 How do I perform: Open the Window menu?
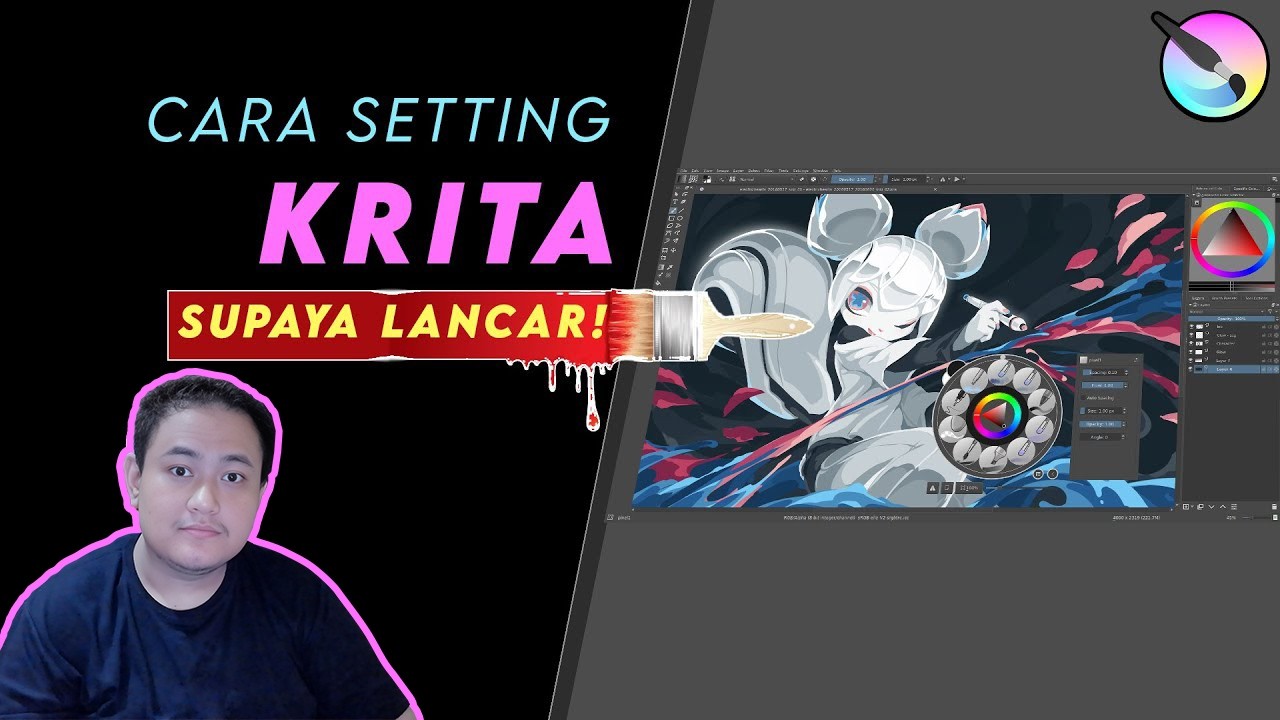[820, 170]
